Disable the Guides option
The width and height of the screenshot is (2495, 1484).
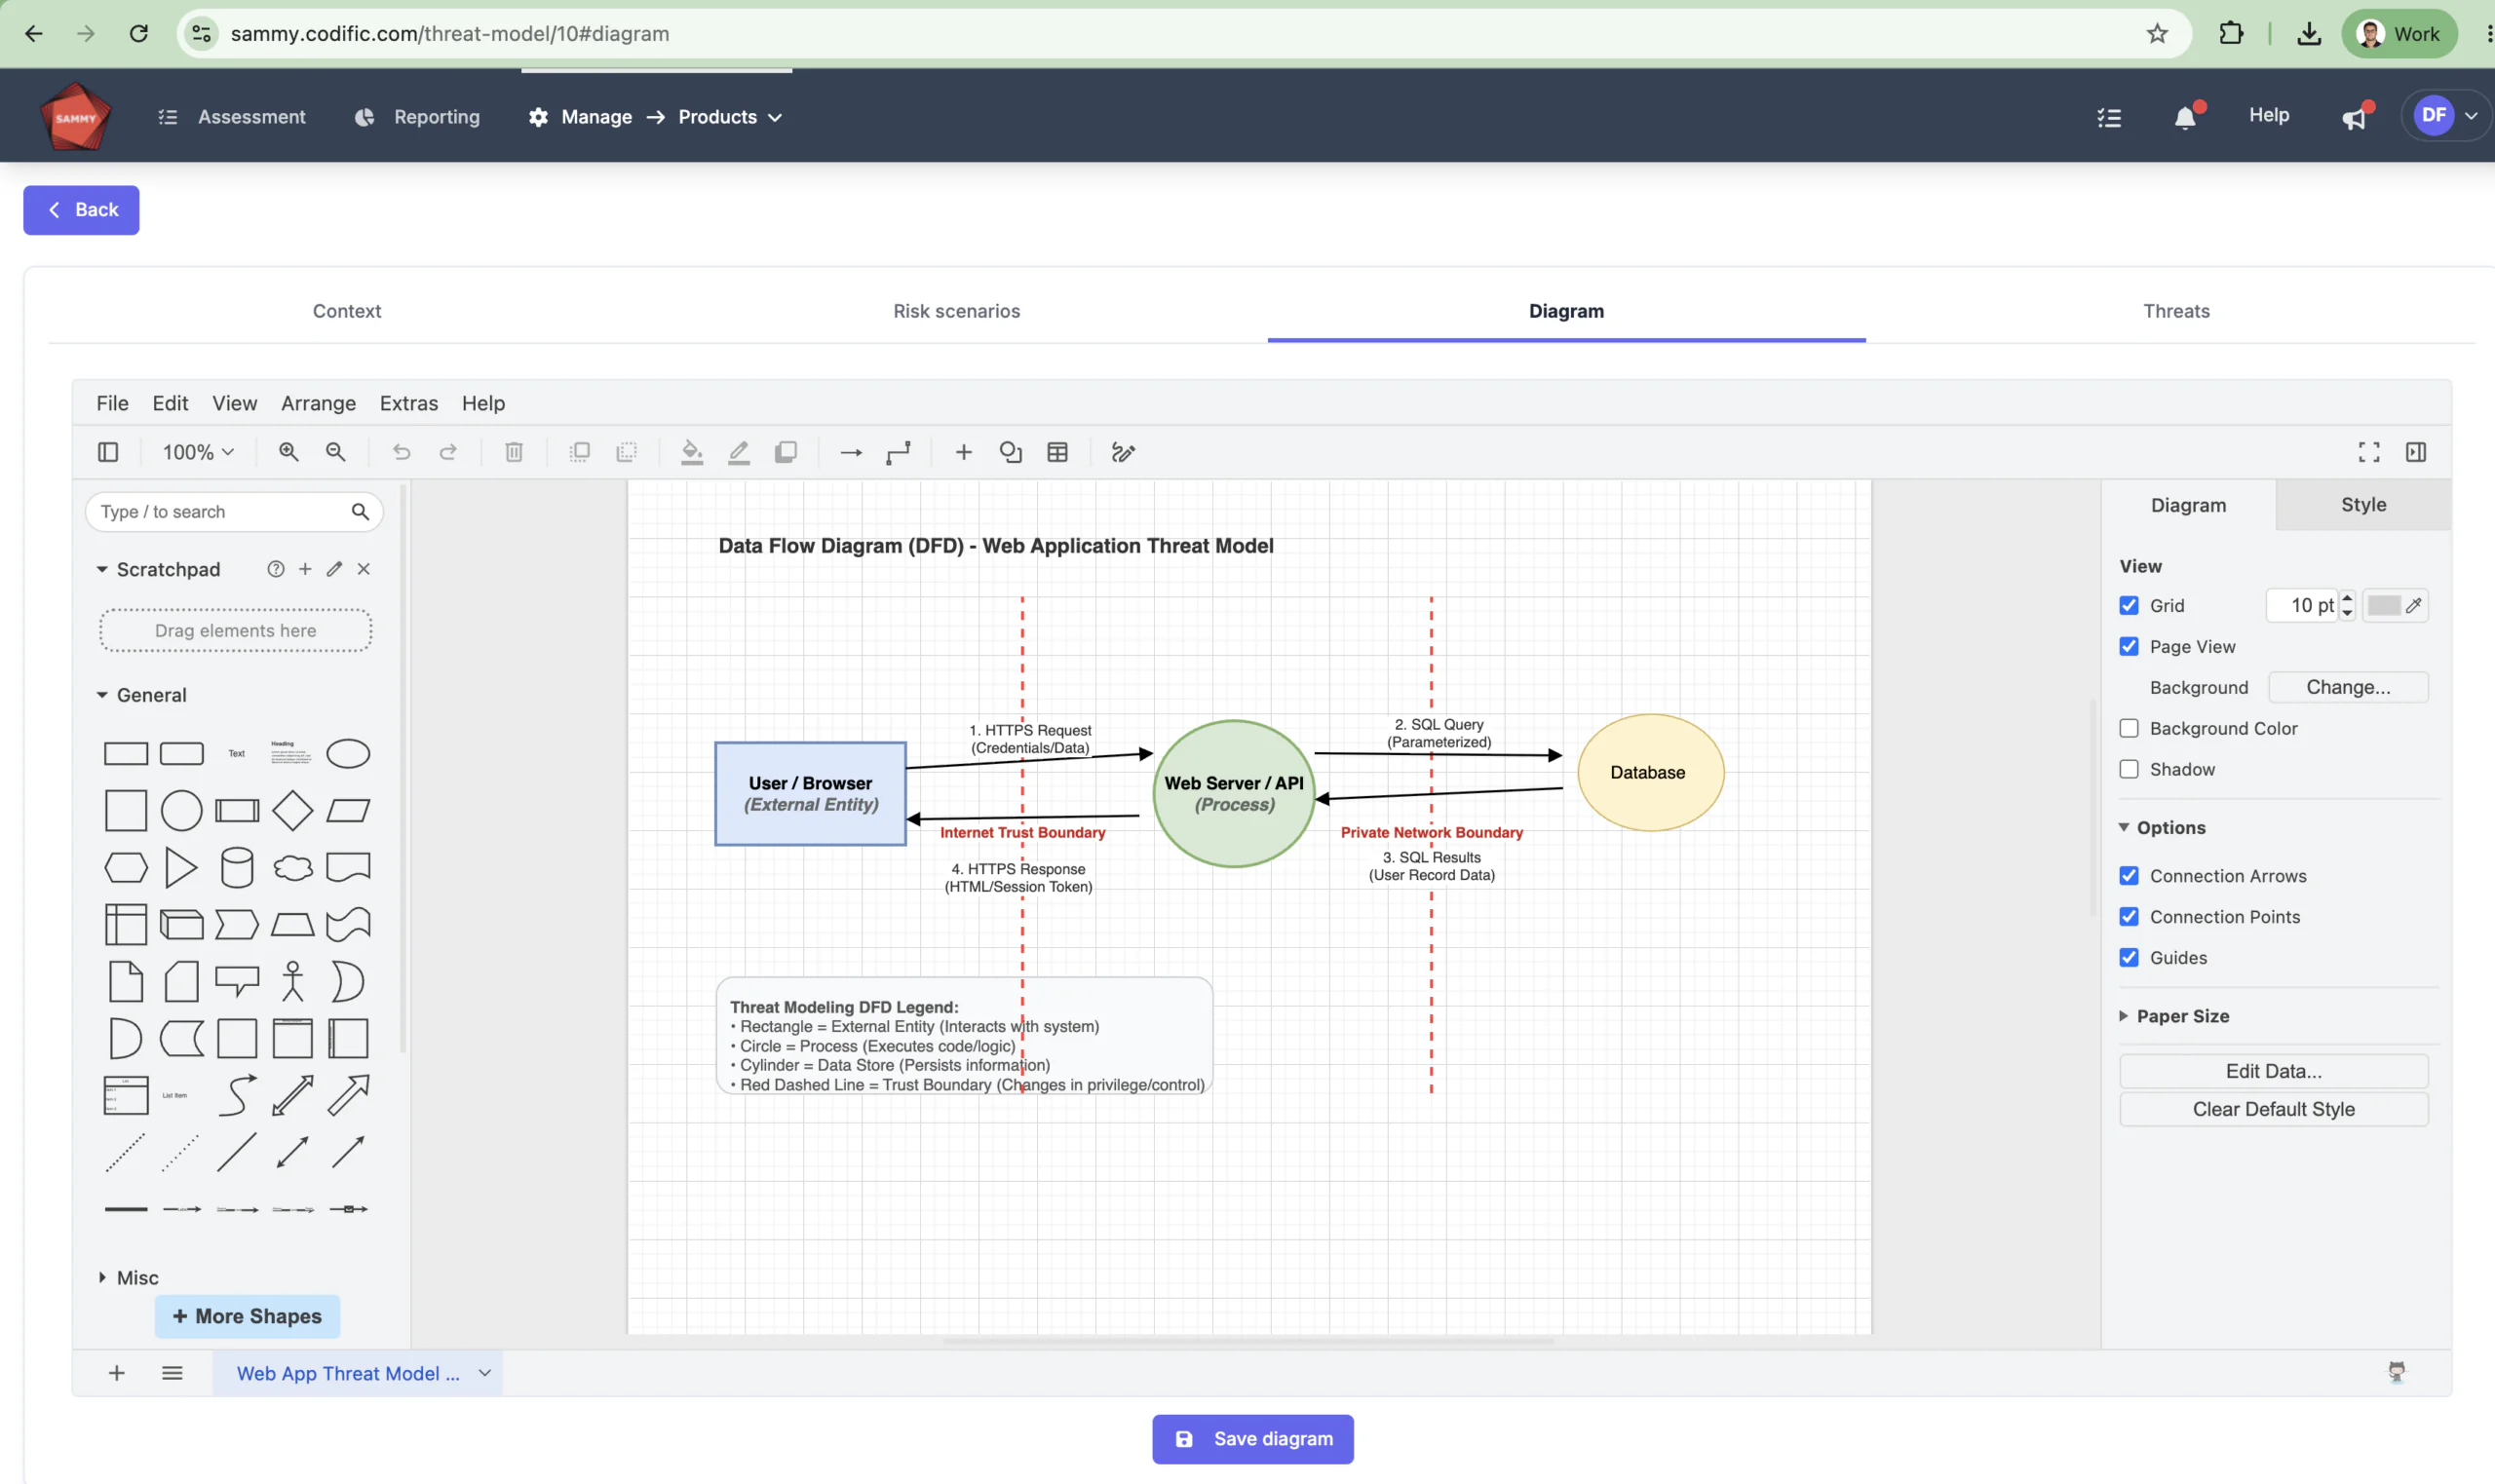pyautogui.click(x=2129, y=958)
